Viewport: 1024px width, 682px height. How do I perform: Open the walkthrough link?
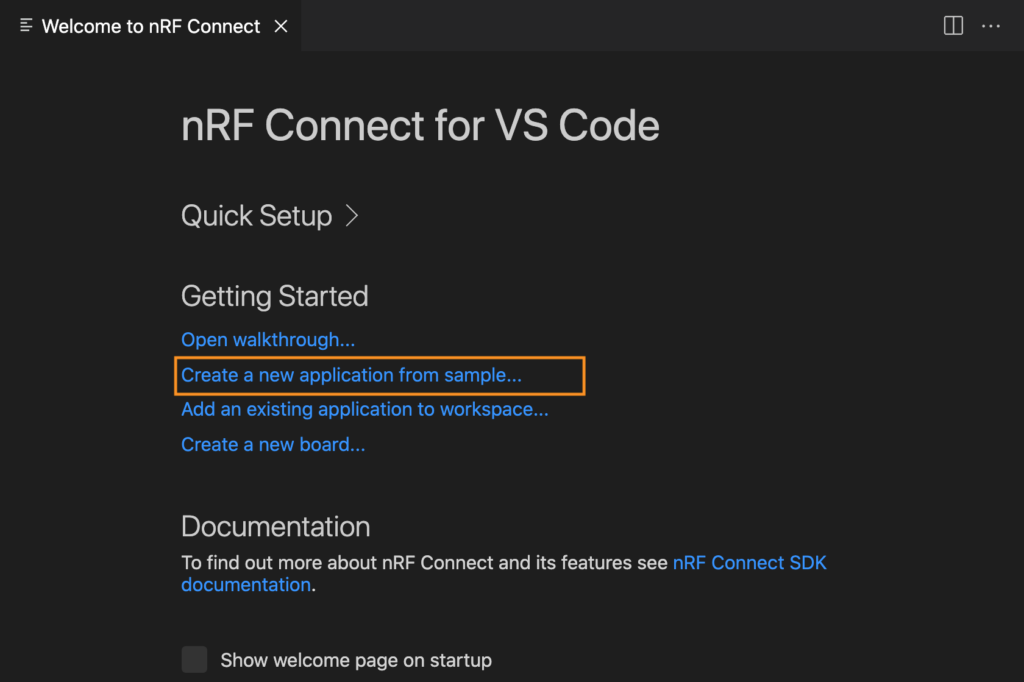tap(268, 340)
